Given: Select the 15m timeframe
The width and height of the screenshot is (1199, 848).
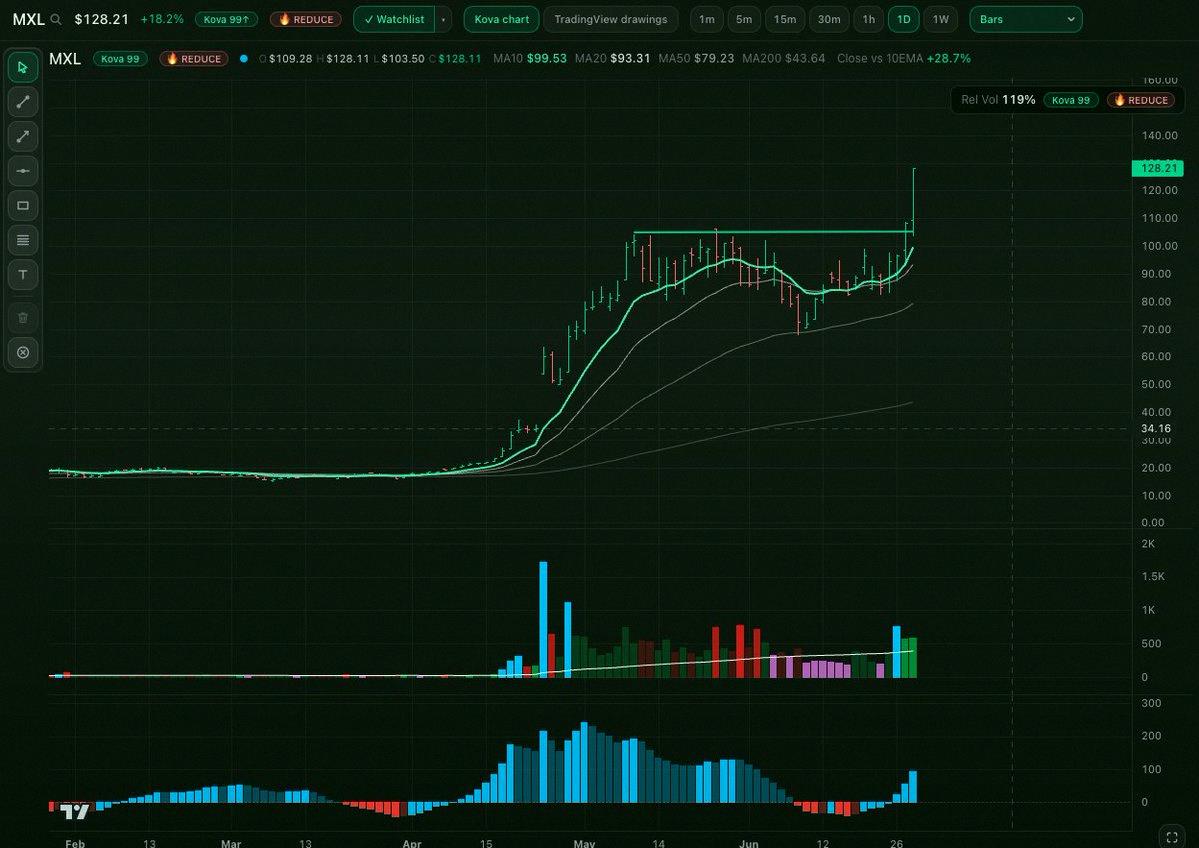Looking at the screenshot, I should [785, 19].
